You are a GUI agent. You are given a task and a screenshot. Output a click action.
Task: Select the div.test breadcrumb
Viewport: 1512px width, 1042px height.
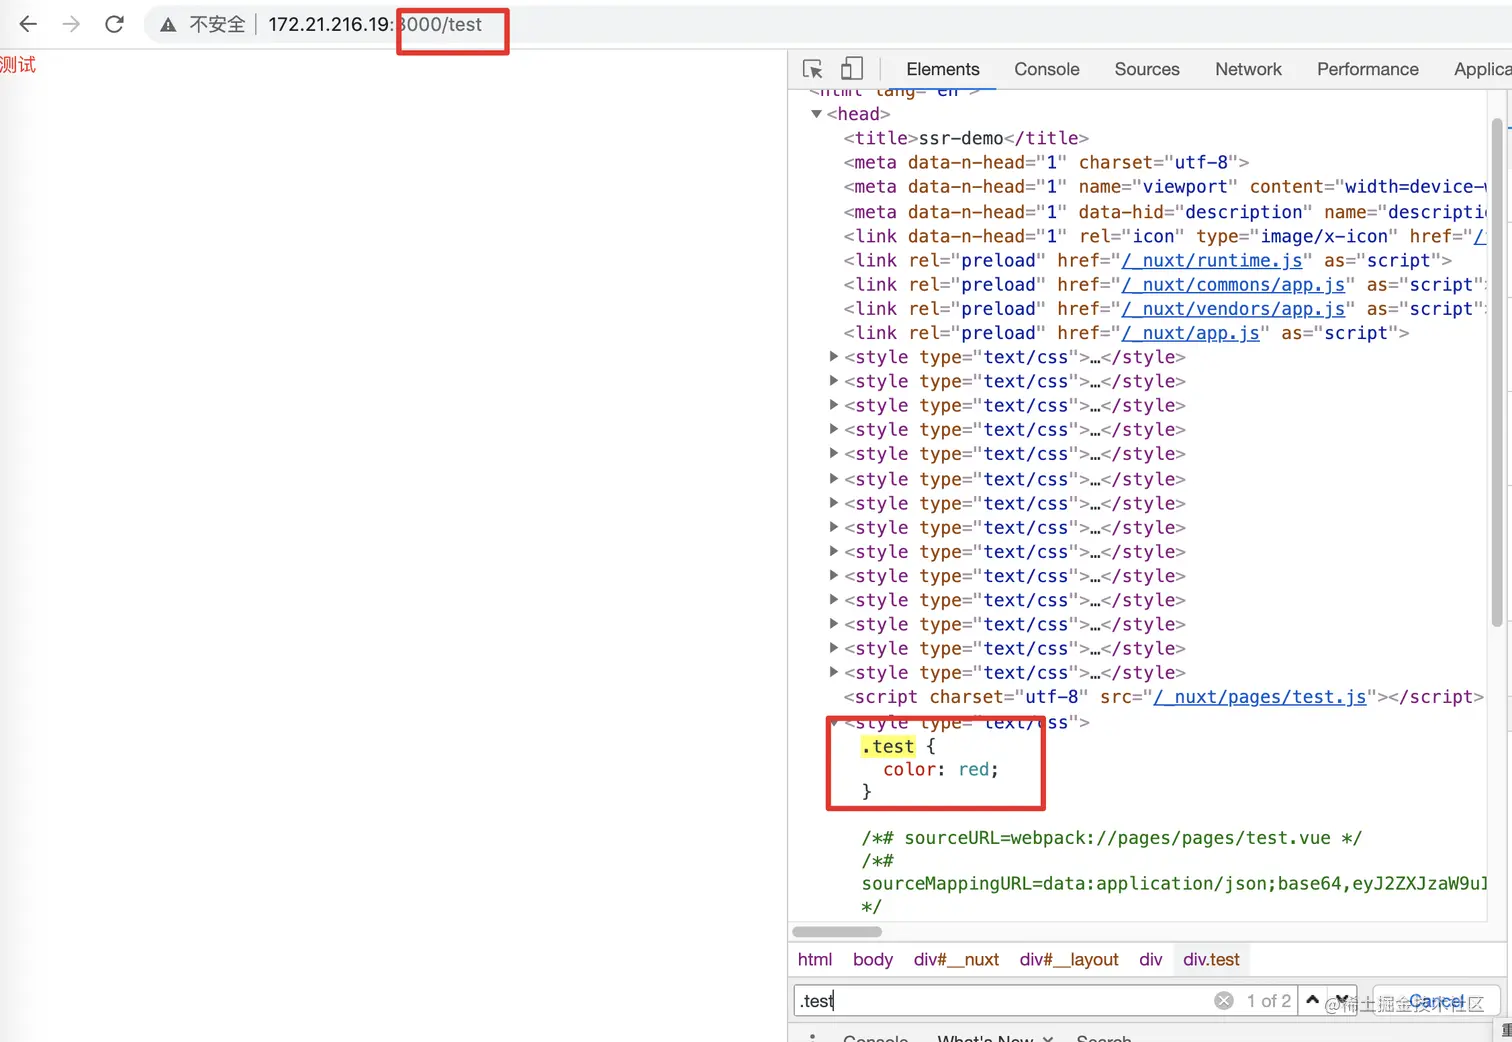coord(1211,959)
